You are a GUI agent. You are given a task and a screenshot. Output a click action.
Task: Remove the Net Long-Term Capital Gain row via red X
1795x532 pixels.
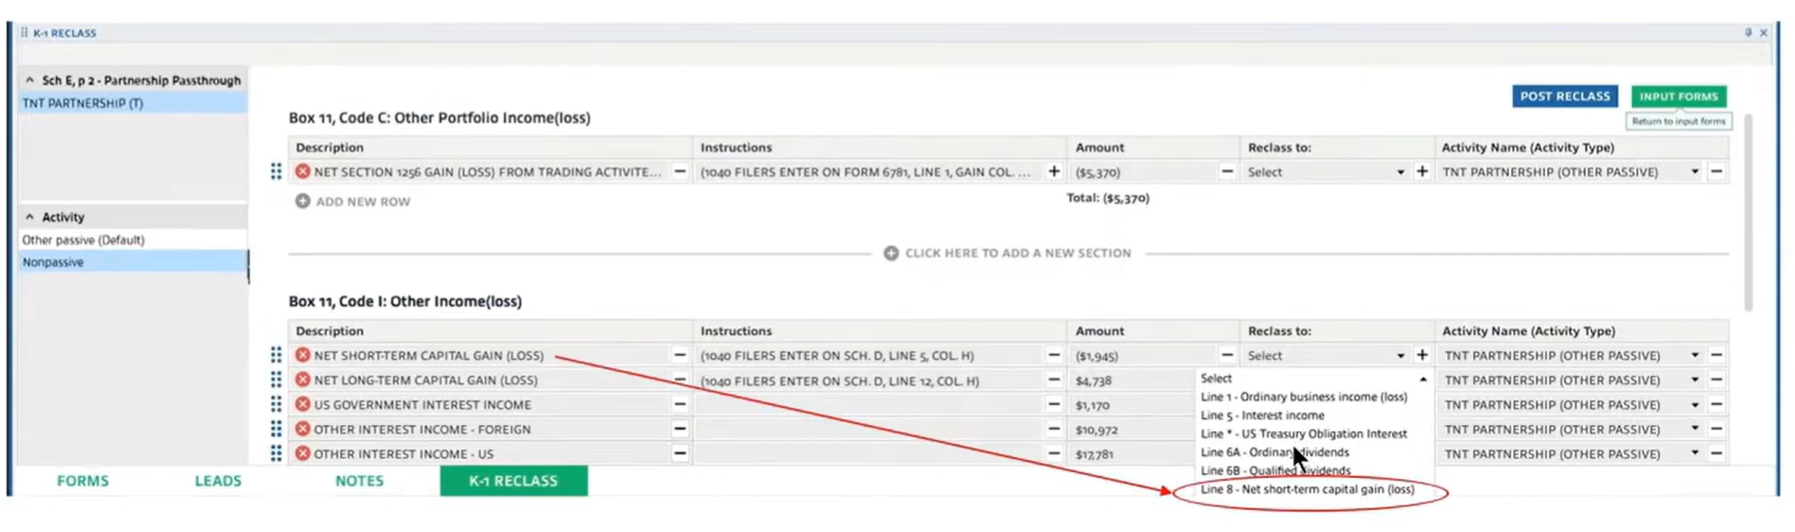click(302, 380)
